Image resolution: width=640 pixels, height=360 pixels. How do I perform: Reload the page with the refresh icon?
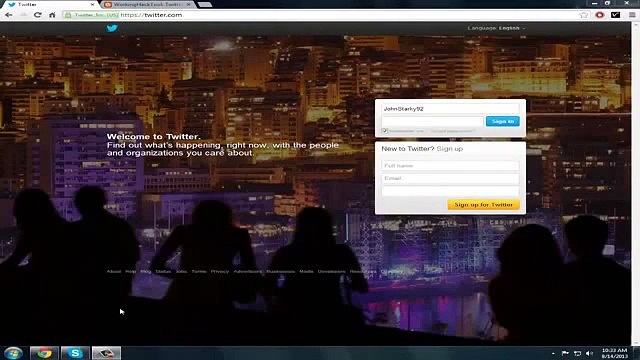(x=38, y=15)
